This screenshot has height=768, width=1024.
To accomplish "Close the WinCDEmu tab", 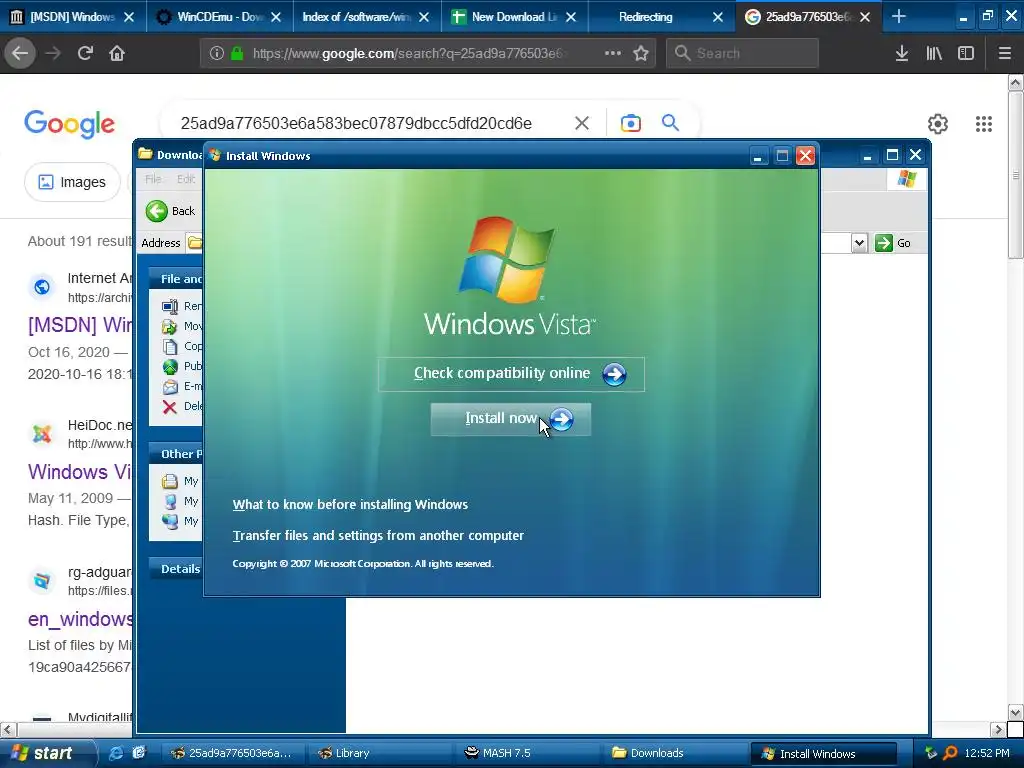I will click(x=276, y=17).
